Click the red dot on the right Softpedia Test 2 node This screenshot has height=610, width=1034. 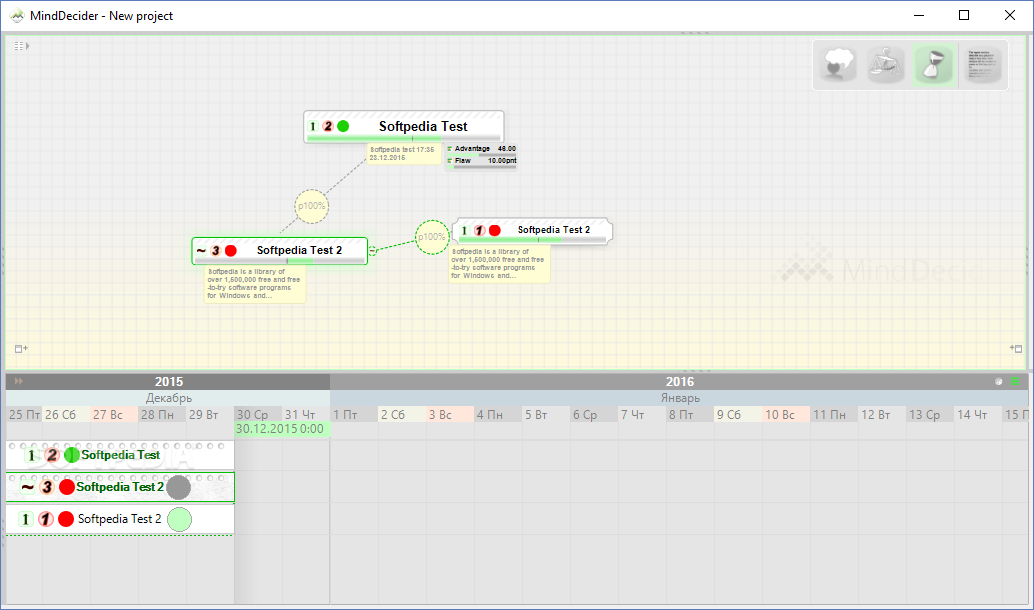(x=495, y=230)
